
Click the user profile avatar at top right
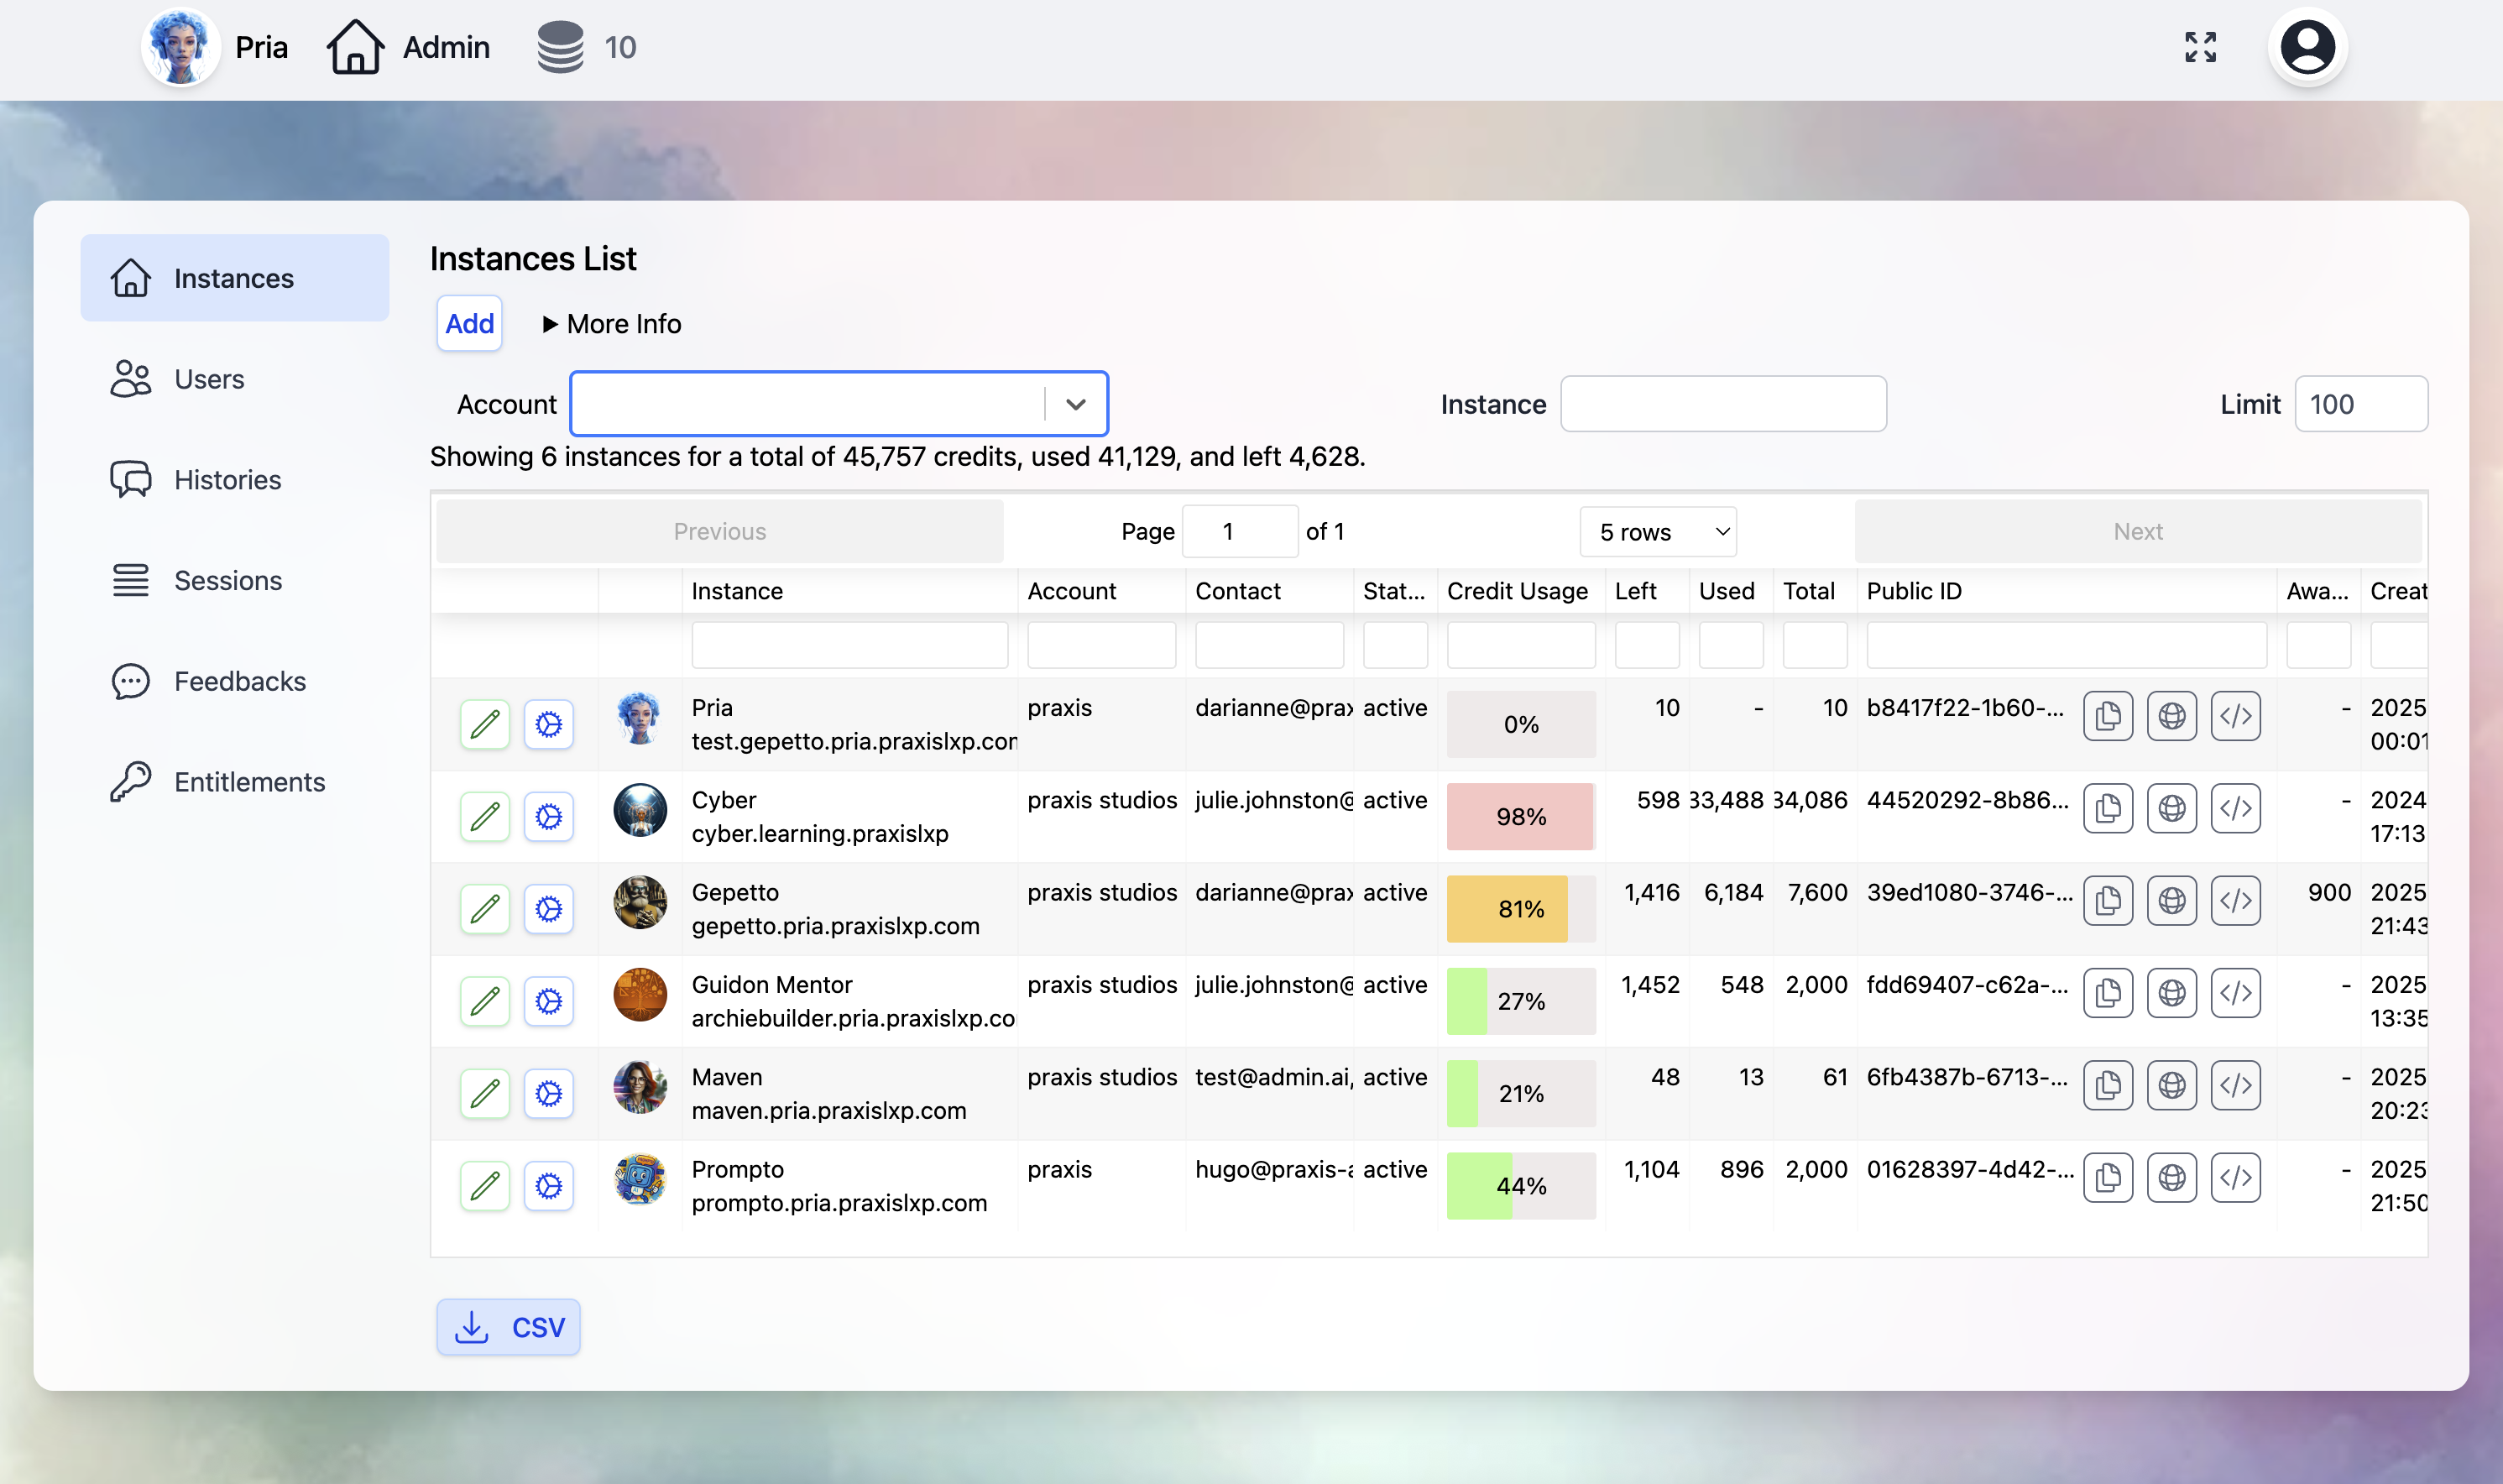point(2305,46)
